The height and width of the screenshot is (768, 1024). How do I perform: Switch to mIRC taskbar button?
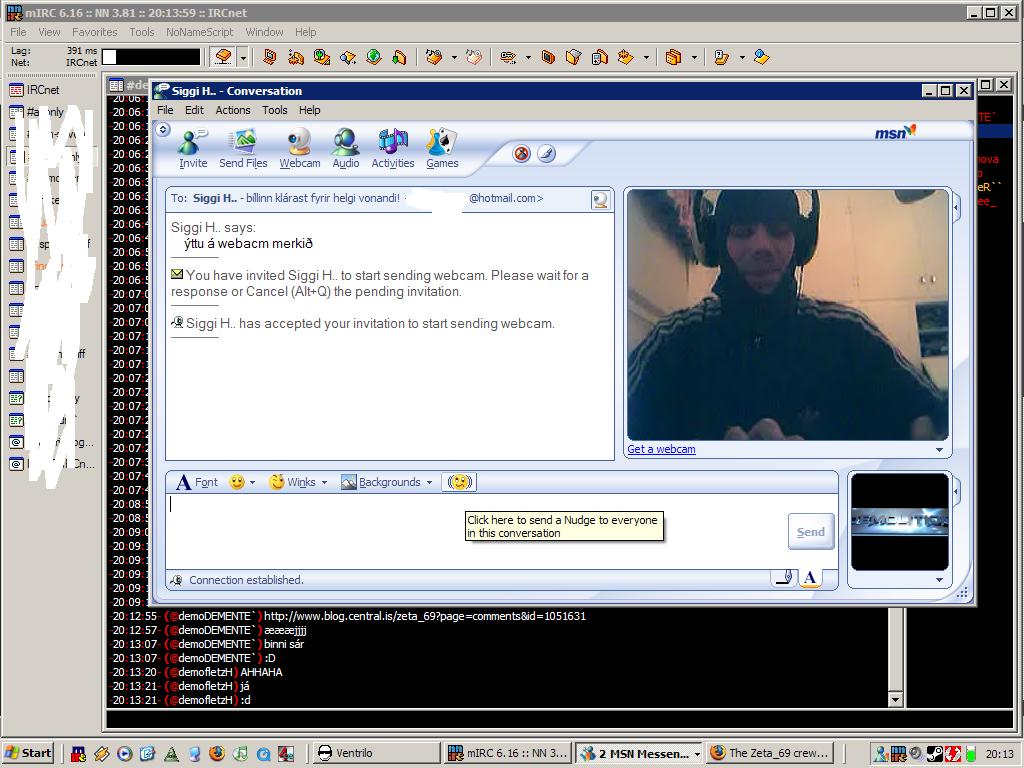[x=509, y=753]
